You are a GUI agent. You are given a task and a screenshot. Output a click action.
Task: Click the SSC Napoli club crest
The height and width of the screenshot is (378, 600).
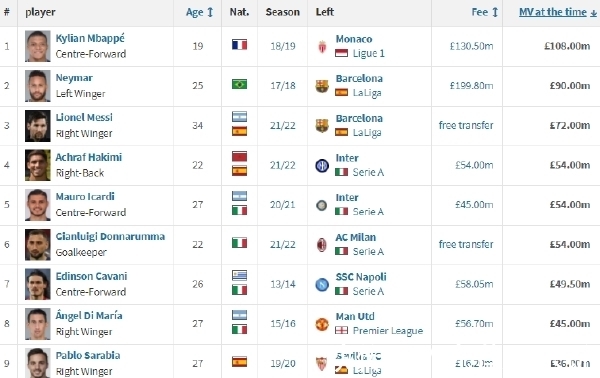click(322, 284)
